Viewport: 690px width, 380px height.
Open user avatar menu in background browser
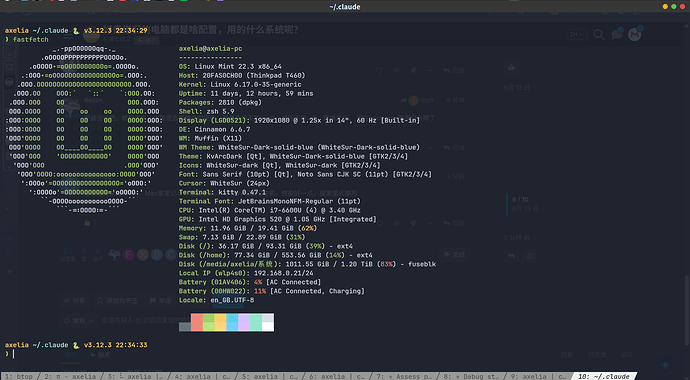coord(635,34)
